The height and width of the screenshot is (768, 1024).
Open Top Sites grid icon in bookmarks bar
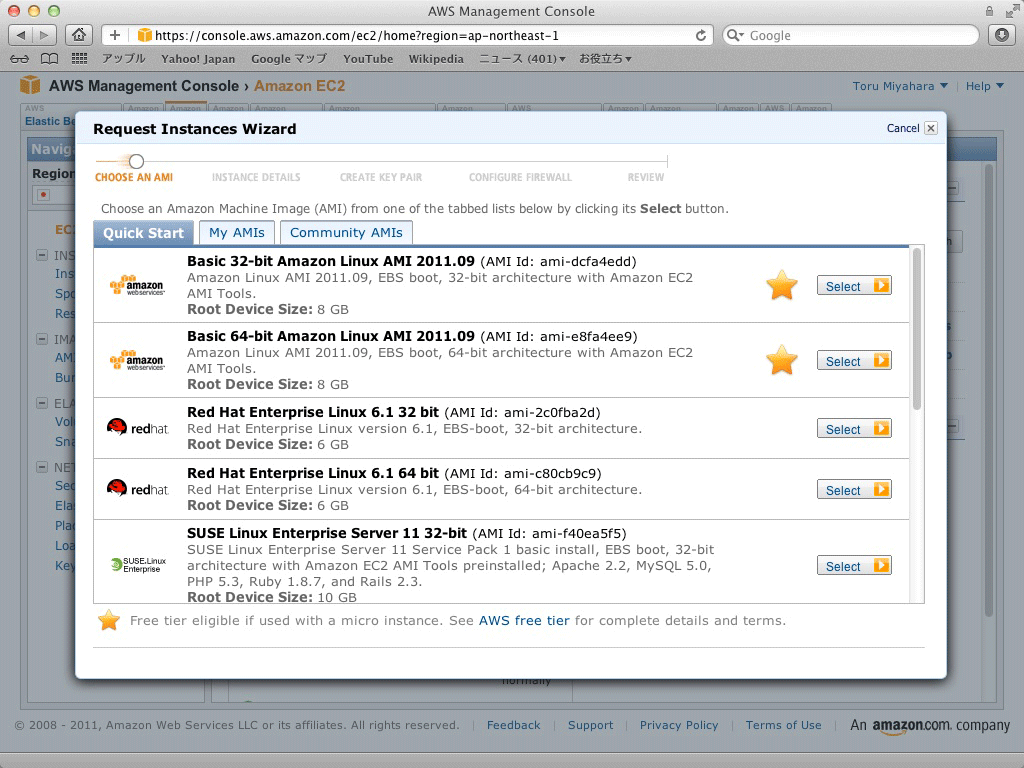pos(79,59)
